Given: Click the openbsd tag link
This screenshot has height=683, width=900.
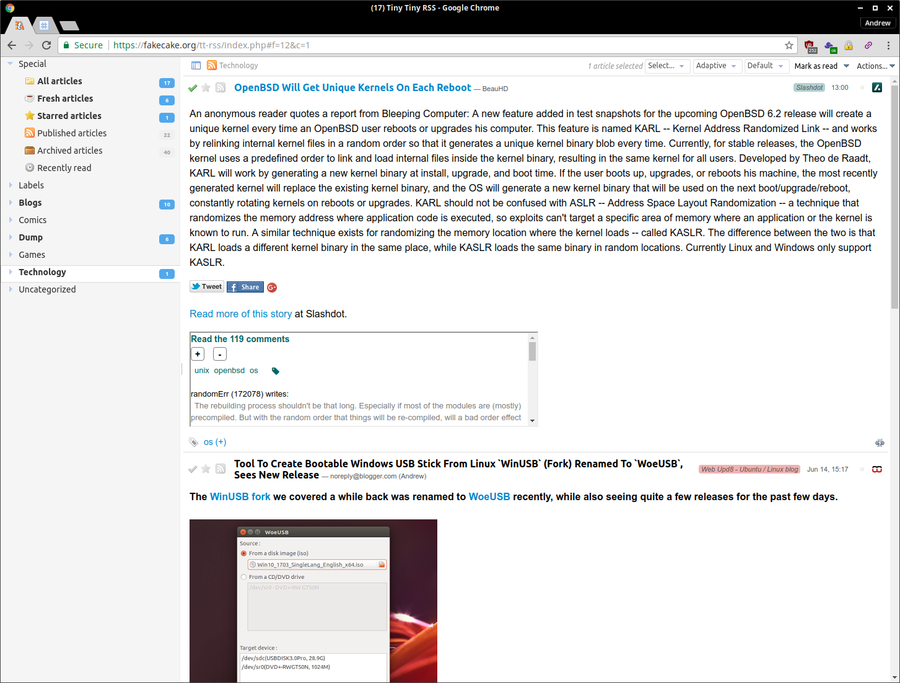Looking at the screenshot, I should 229,371.
